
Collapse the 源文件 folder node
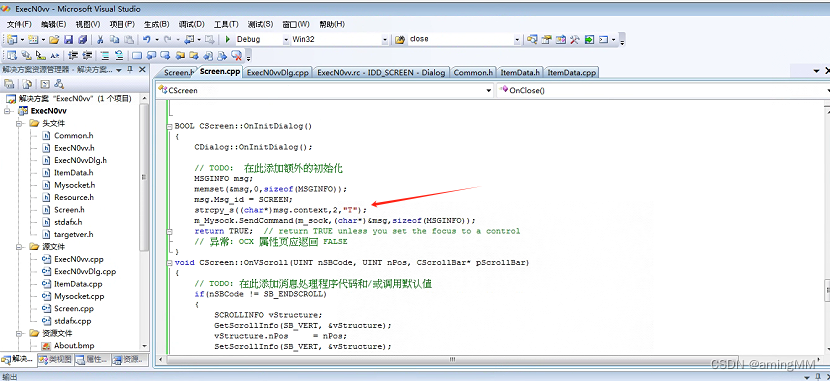[20, 247]
